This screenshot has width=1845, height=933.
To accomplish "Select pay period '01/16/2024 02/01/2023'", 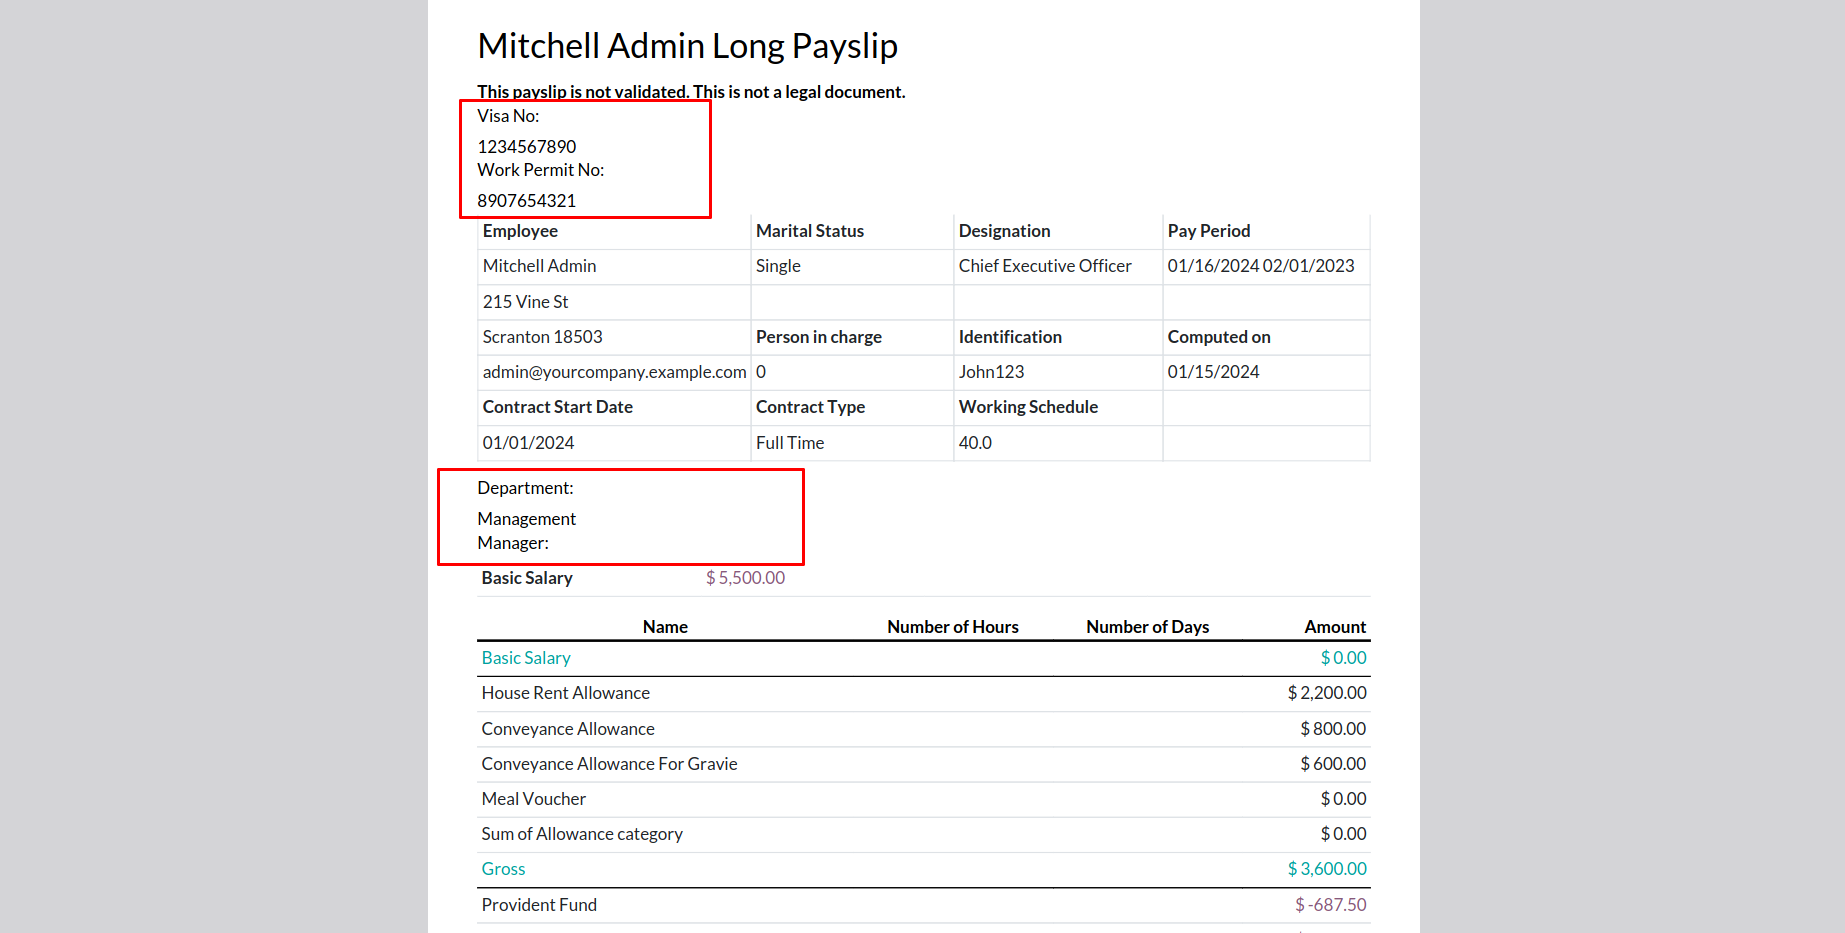I will [1261, 266].
